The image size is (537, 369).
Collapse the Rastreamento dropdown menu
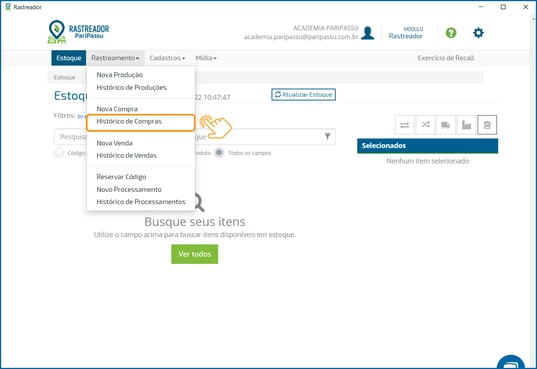click(x=115, y=58)
